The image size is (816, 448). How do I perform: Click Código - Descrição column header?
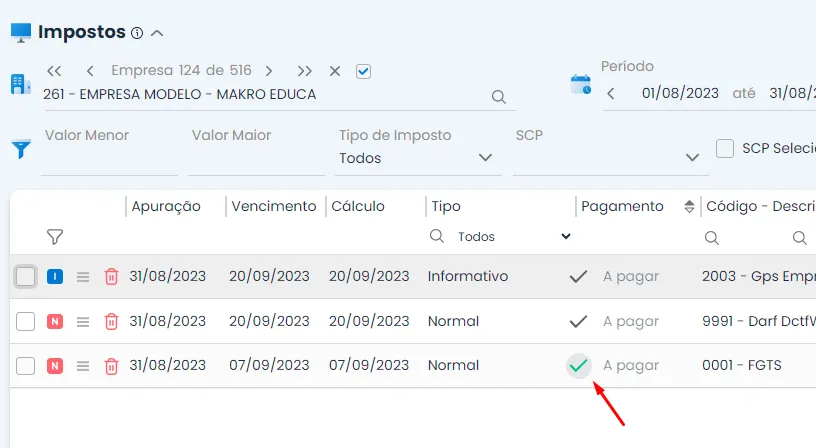[760, 207]
